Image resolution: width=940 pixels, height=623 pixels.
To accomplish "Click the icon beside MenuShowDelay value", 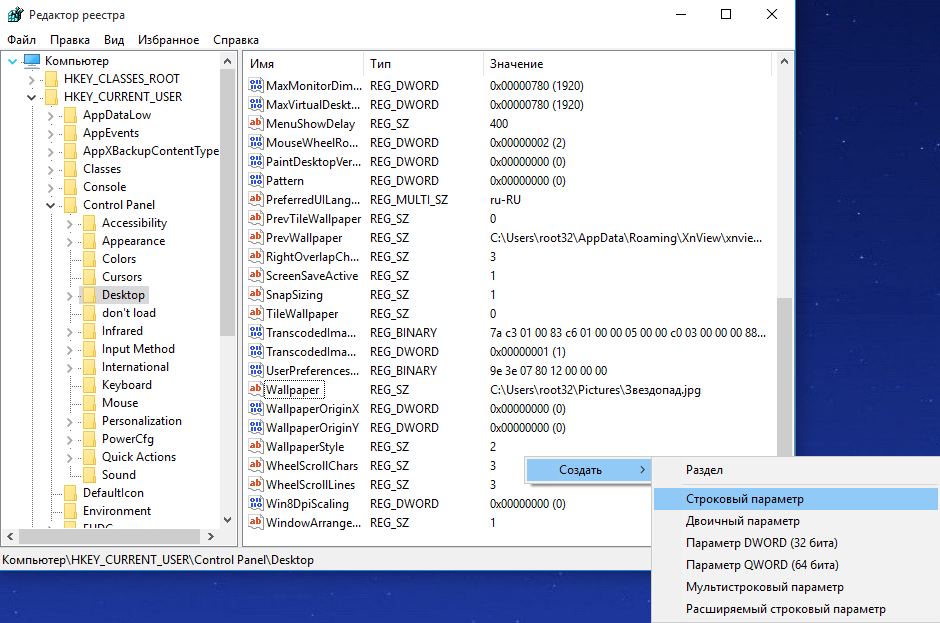I will 255,124.
